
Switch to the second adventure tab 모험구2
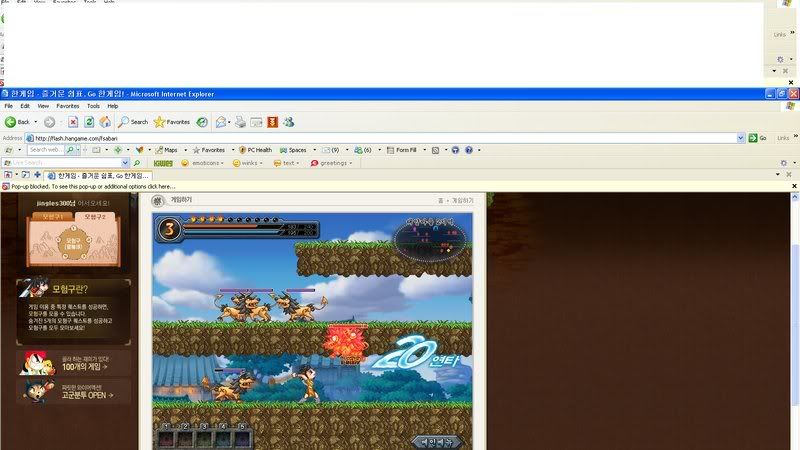coord(95,216)
